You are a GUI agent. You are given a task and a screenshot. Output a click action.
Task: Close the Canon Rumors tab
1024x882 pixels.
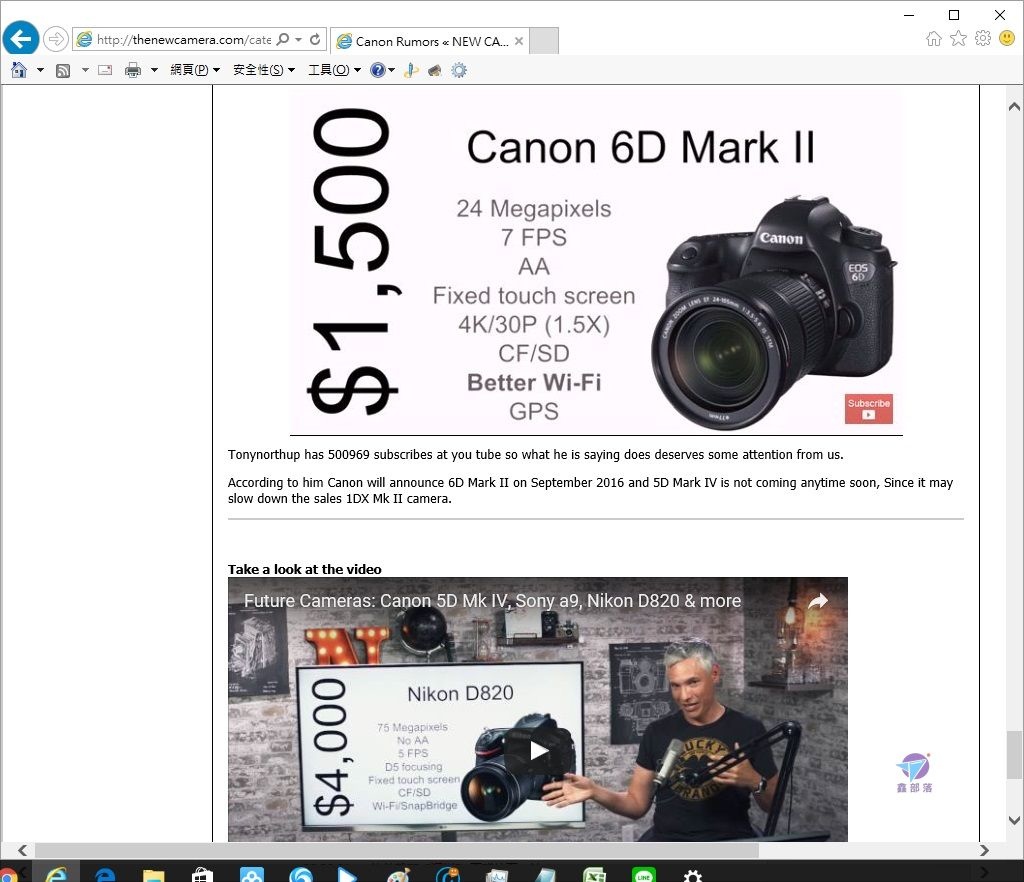point(519,41)
